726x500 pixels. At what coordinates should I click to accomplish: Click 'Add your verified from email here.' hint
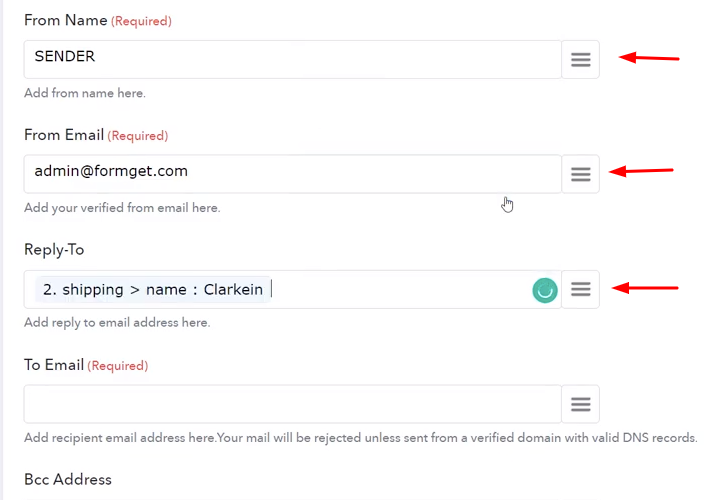(x=122, y=208)
